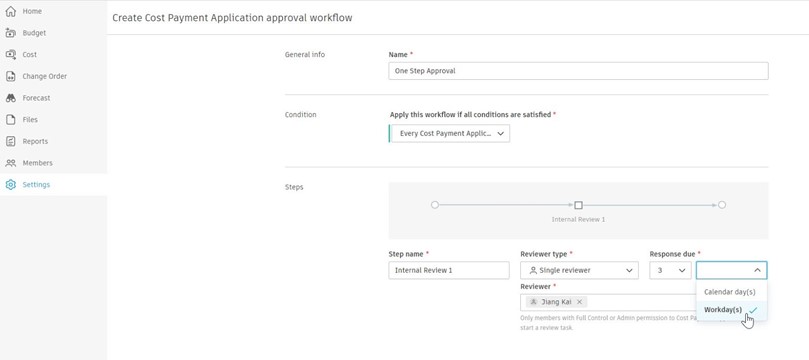The image size is (809, 360).
Task: Click the single reviewer person icon
Action: click(x=533, y=270)
